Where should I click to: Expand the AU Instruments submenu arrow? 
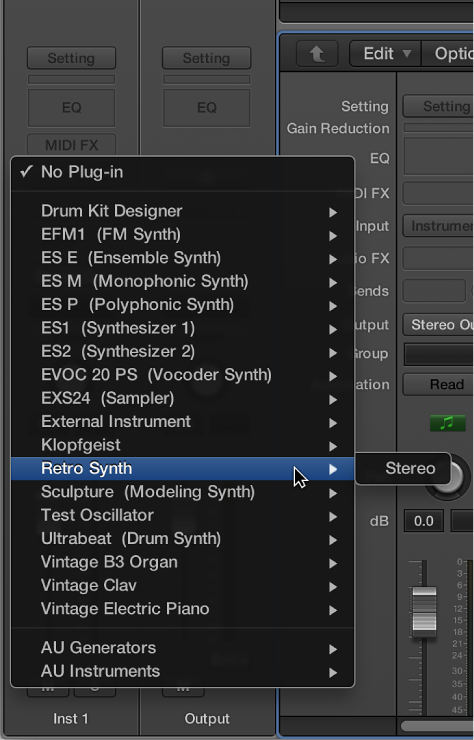(333, 673)
